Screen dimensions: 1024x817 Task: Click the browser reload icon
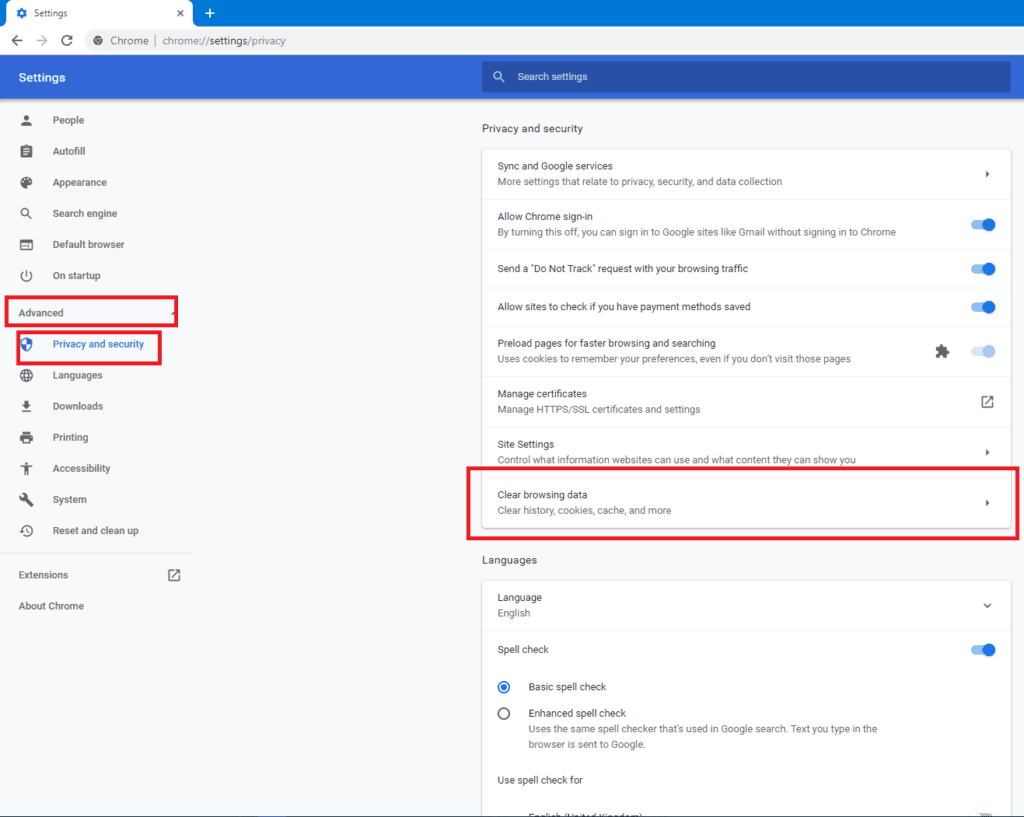pyautogui.click(x=67, y=41)
